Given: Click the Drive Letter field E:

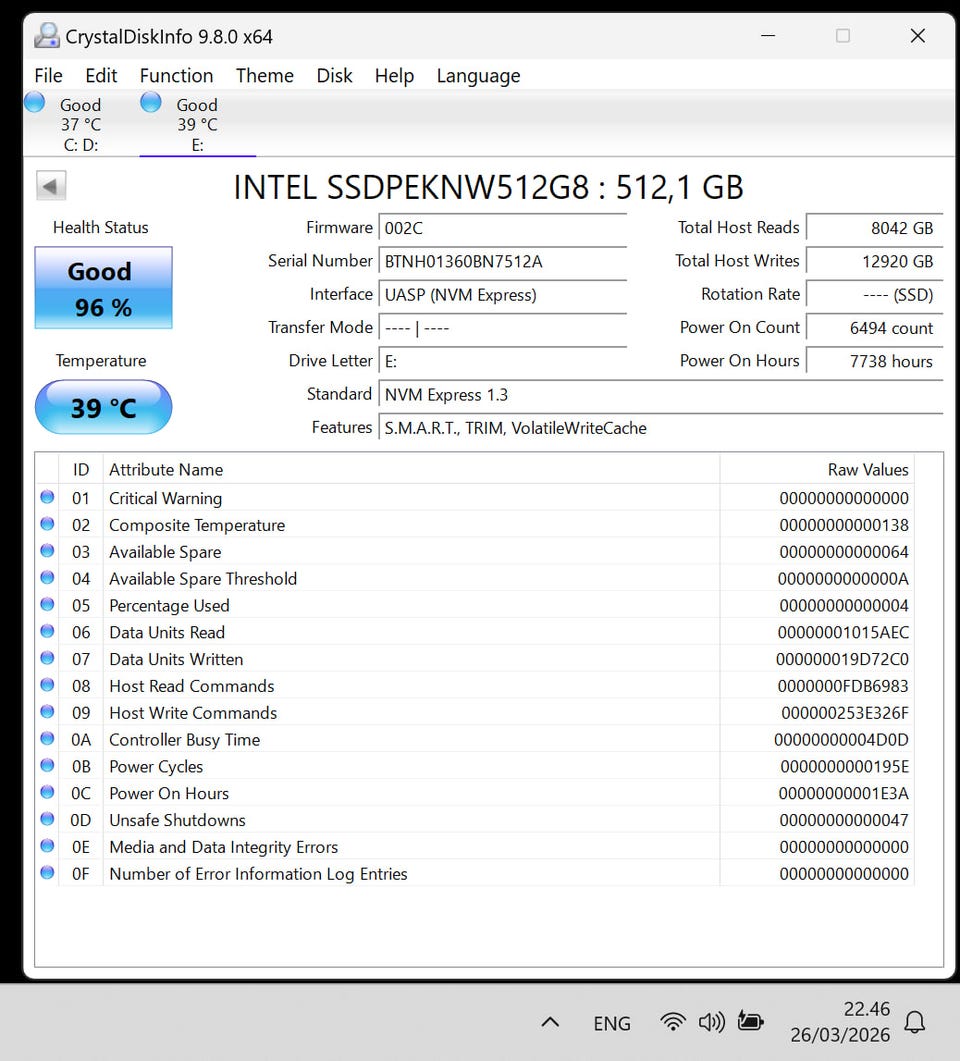Looking at the screenshot, I should [x=503, y=361].
